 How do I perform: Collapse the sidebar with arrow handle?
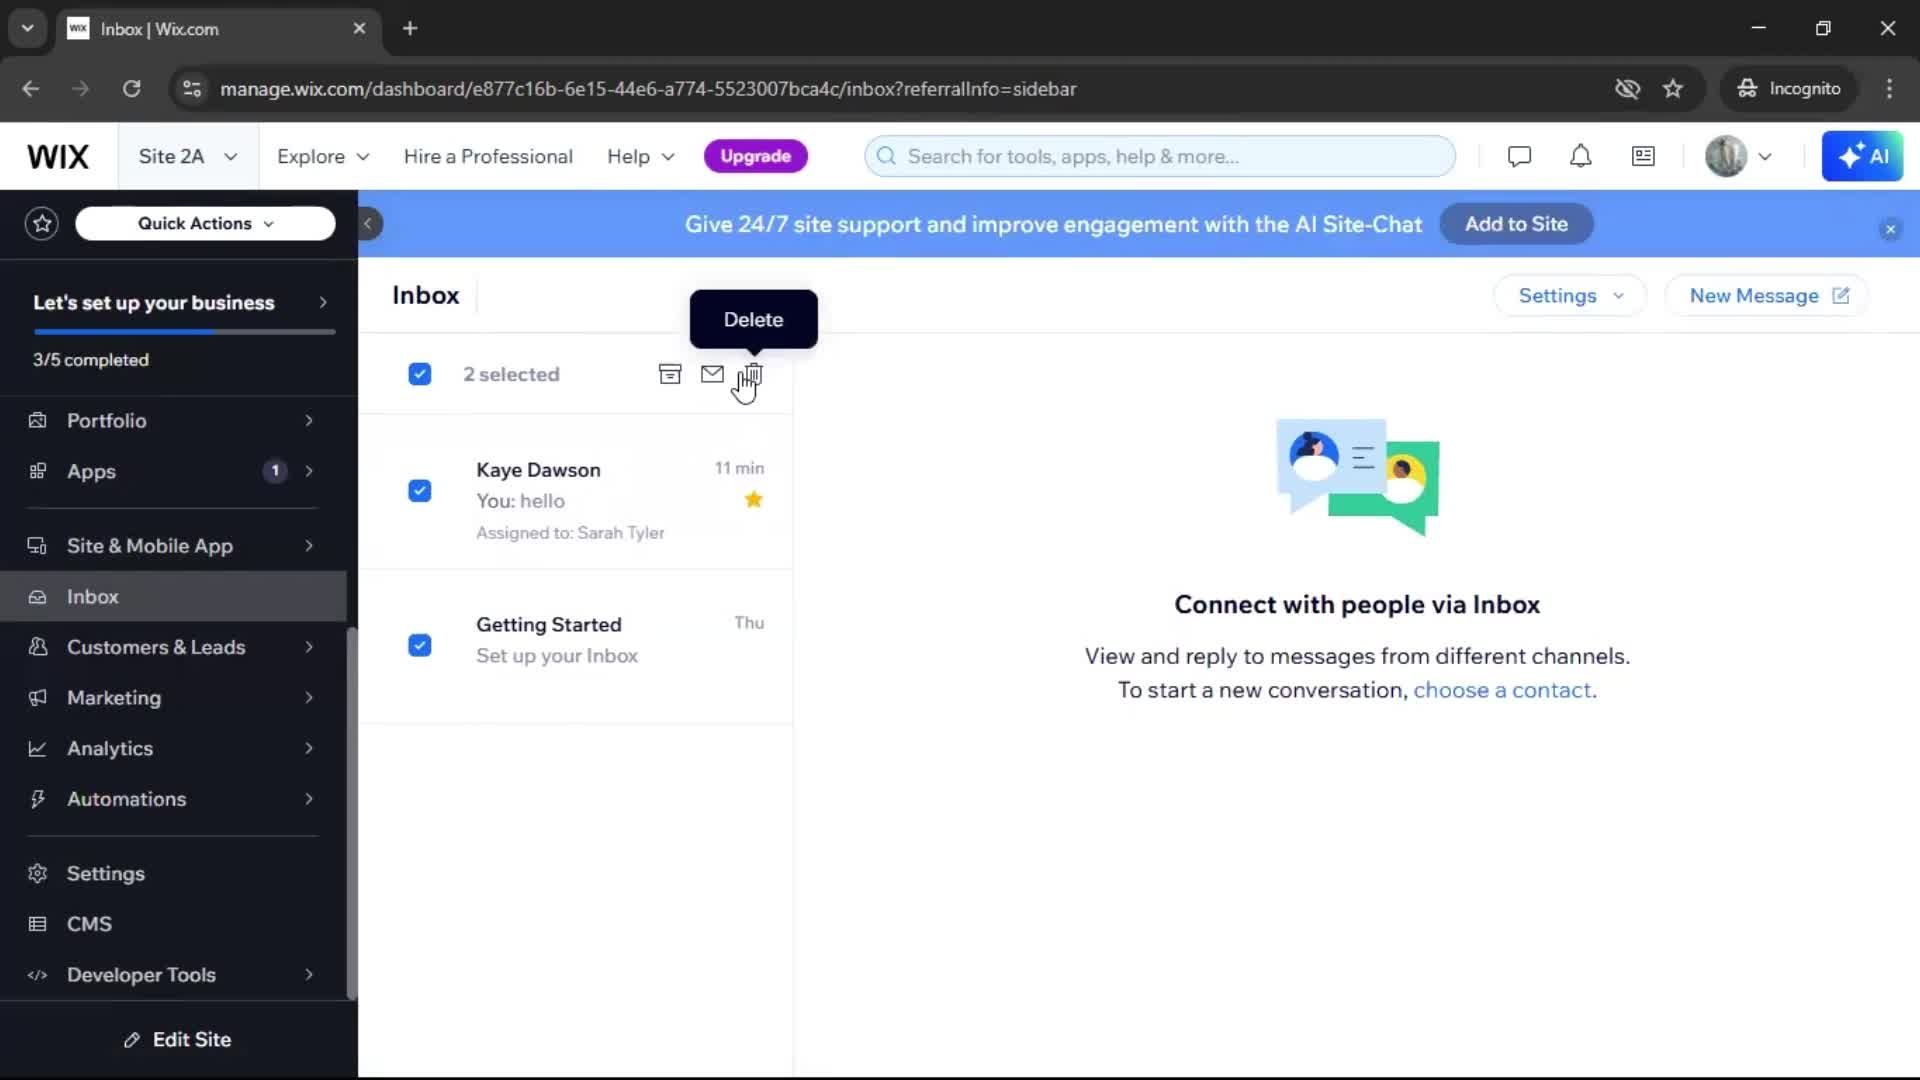pos(368,223)
